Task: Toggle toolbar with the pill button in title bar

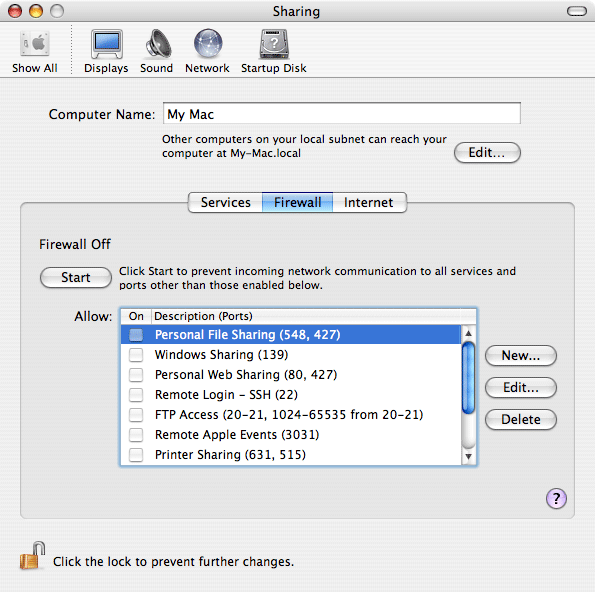Action: [577, 11]
